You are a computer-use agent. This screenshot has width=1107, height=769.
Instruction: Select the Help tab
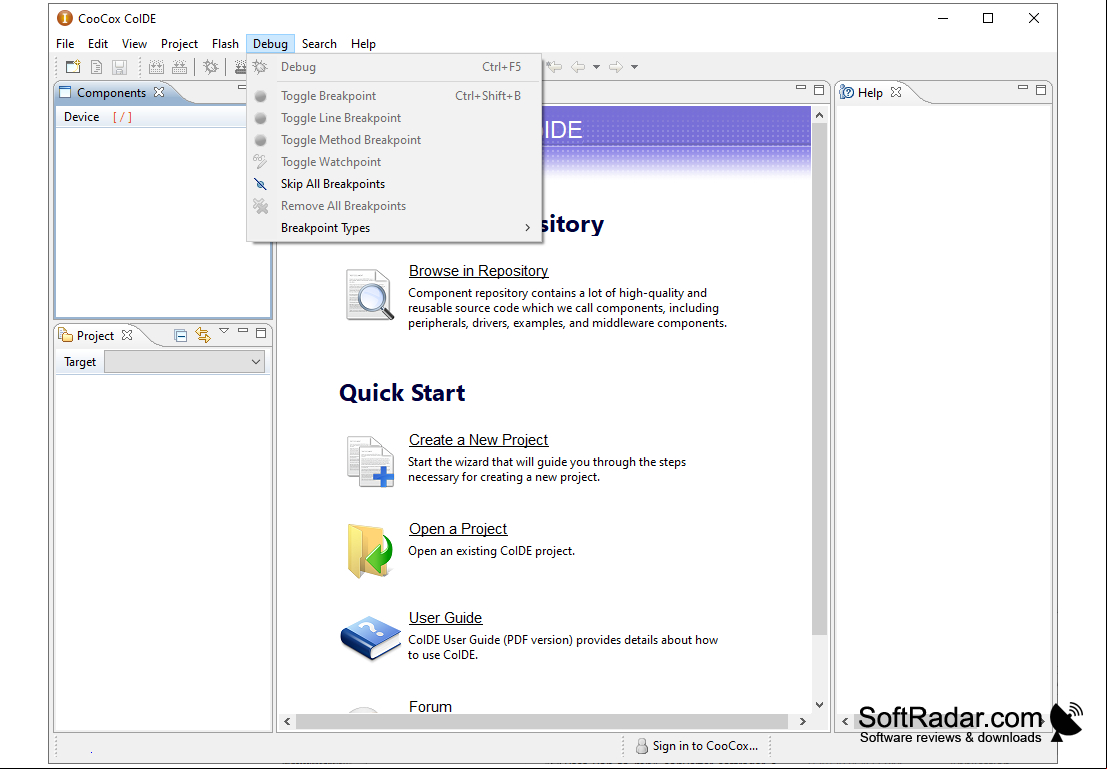click(870, 93)
